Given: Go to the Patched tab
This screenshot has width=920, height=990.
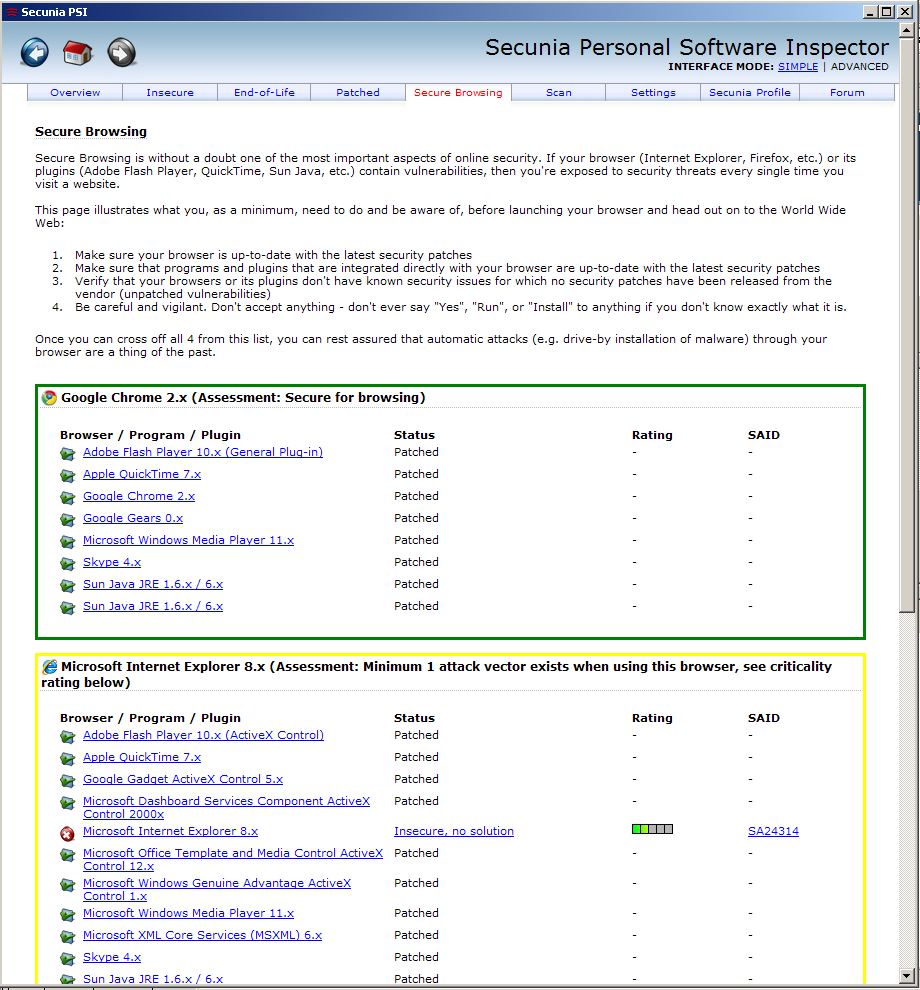Looking at the screenshot, I should [357, 92].
